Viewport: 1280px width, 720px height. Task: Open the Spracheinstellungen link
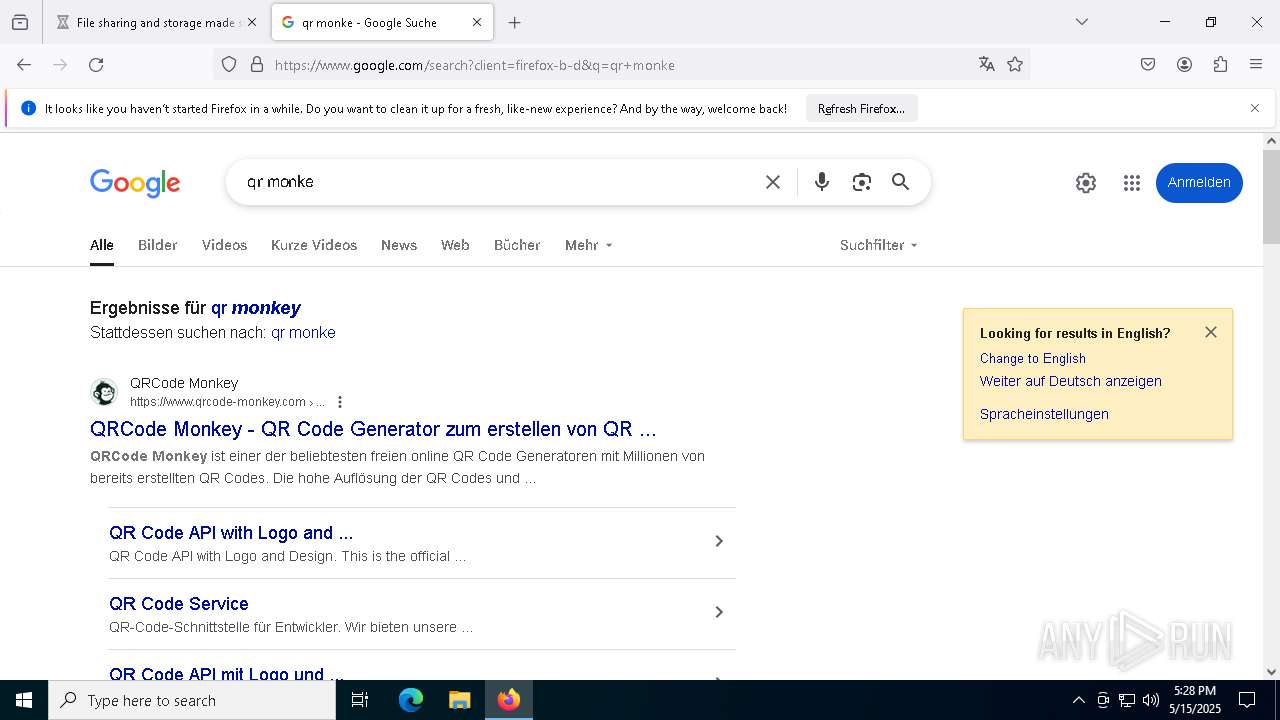point(1044,414)
